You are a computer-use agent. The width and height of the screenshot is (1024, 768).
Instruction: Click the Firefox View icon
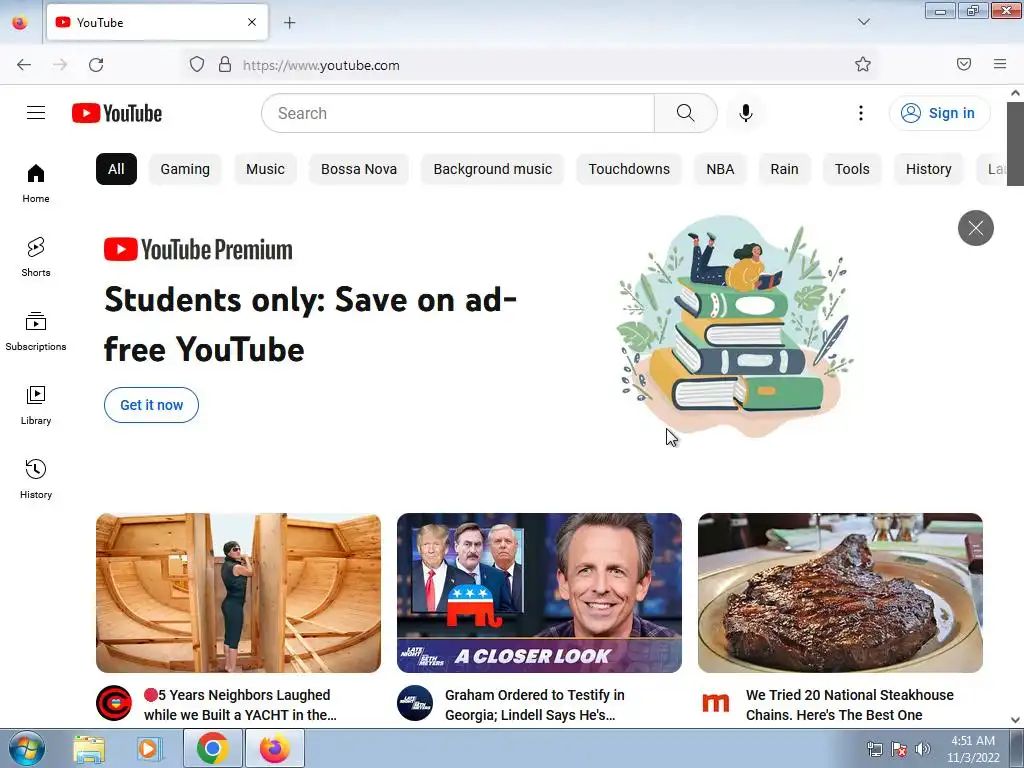(20, 22)
